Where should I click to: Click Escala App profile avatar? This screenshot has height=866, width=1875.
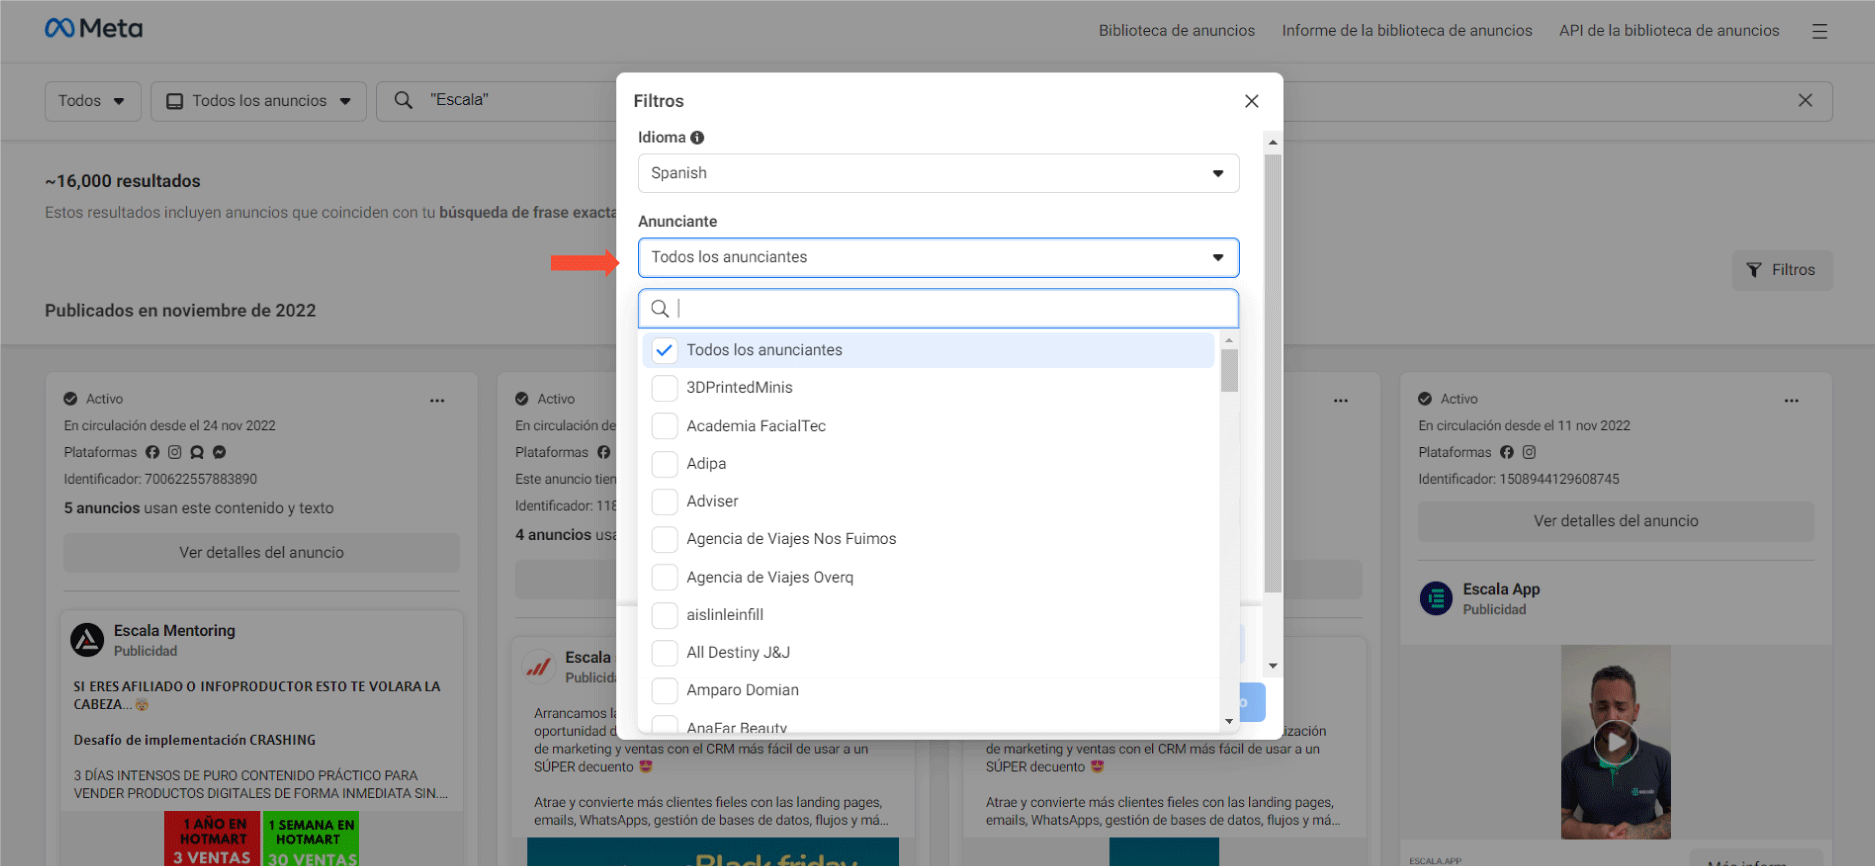pos(1436,599)
